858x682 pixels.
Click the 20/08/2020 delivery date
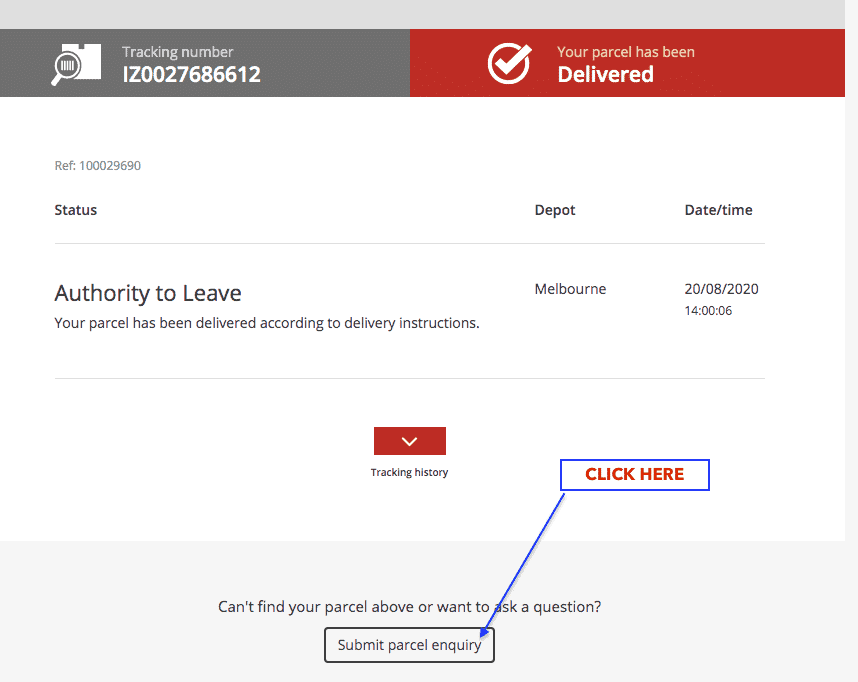click(721, 289)
